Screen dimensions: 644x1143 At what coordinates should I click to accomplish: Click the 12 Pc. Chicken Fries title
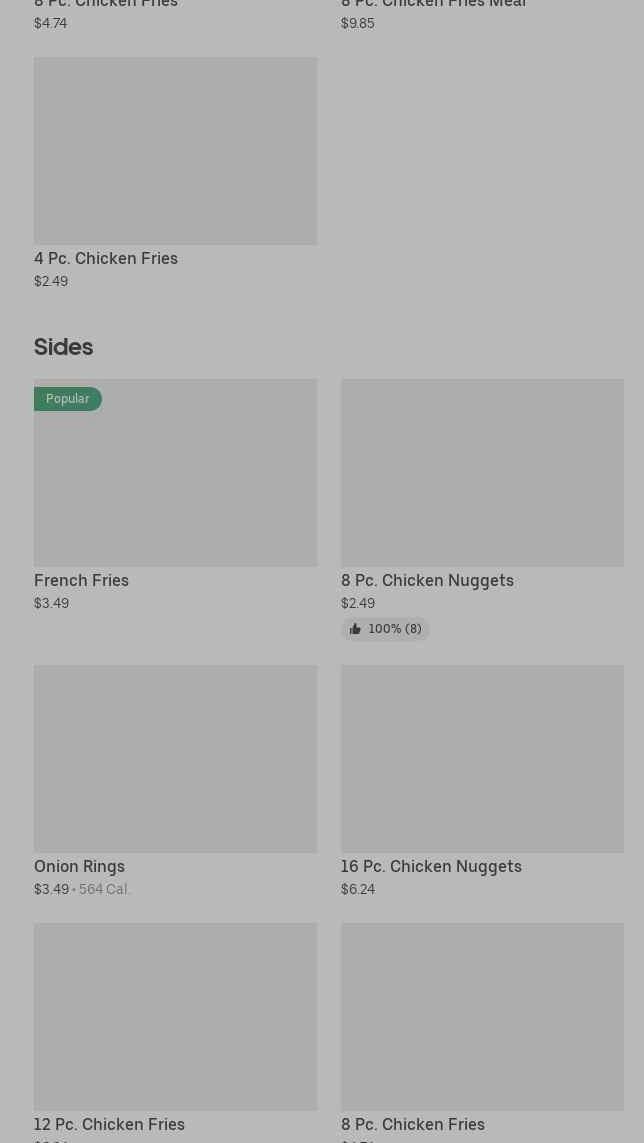(x=109, y=1124)
